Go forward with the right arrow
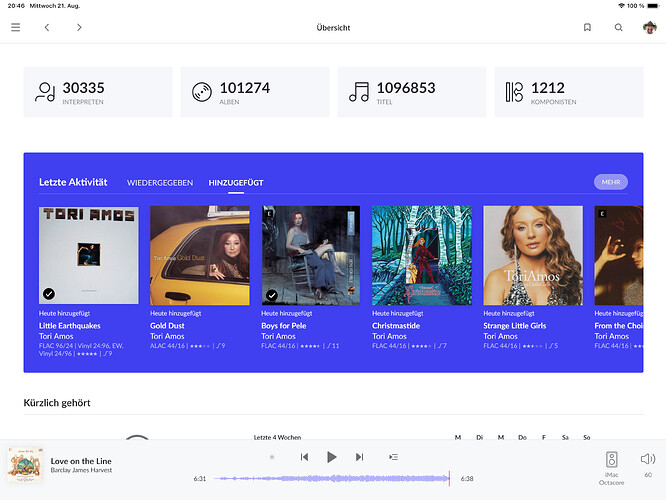The width and height of the screenshot is (666, 500). (x=79, y=27)
